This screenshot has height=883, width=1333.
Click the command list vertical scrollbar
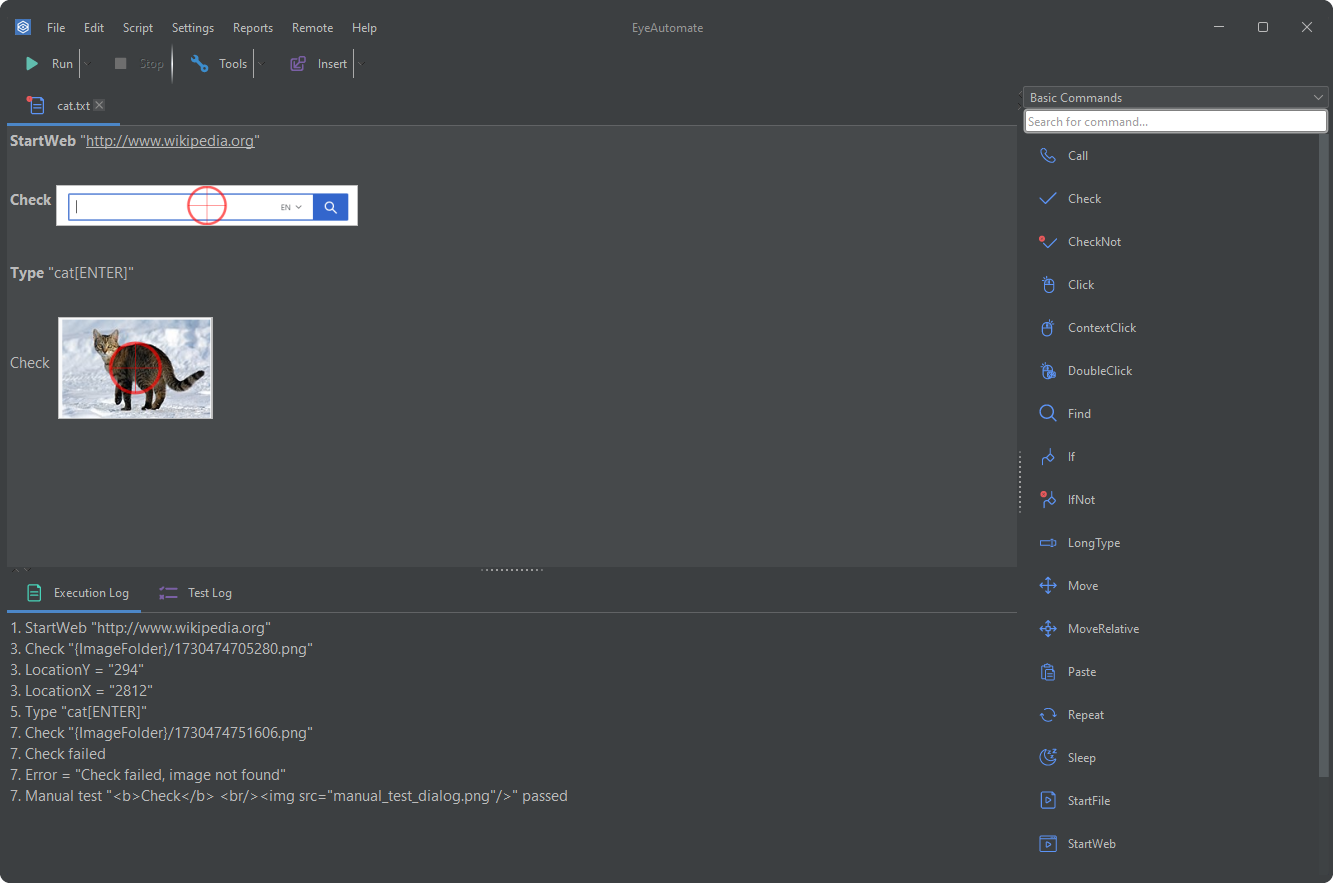pos(1324,450)
